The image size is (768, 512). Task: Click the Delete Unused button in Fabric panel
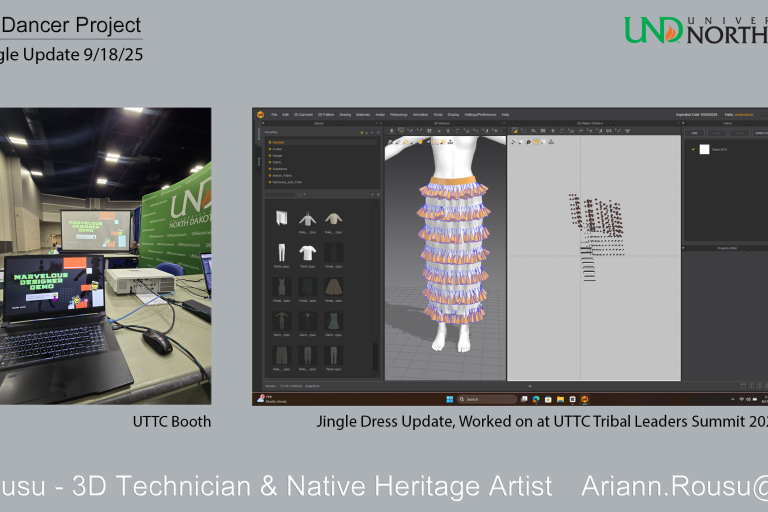pos(760,133)
